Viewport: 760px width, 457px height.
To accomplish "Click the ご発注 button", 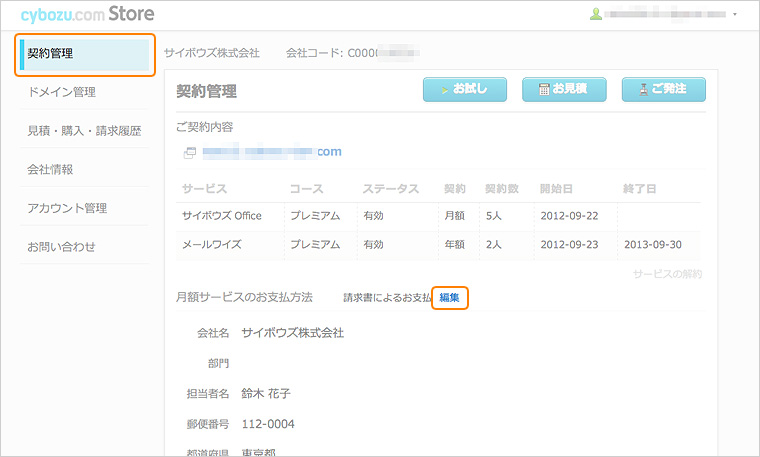I will click(664, 89).
